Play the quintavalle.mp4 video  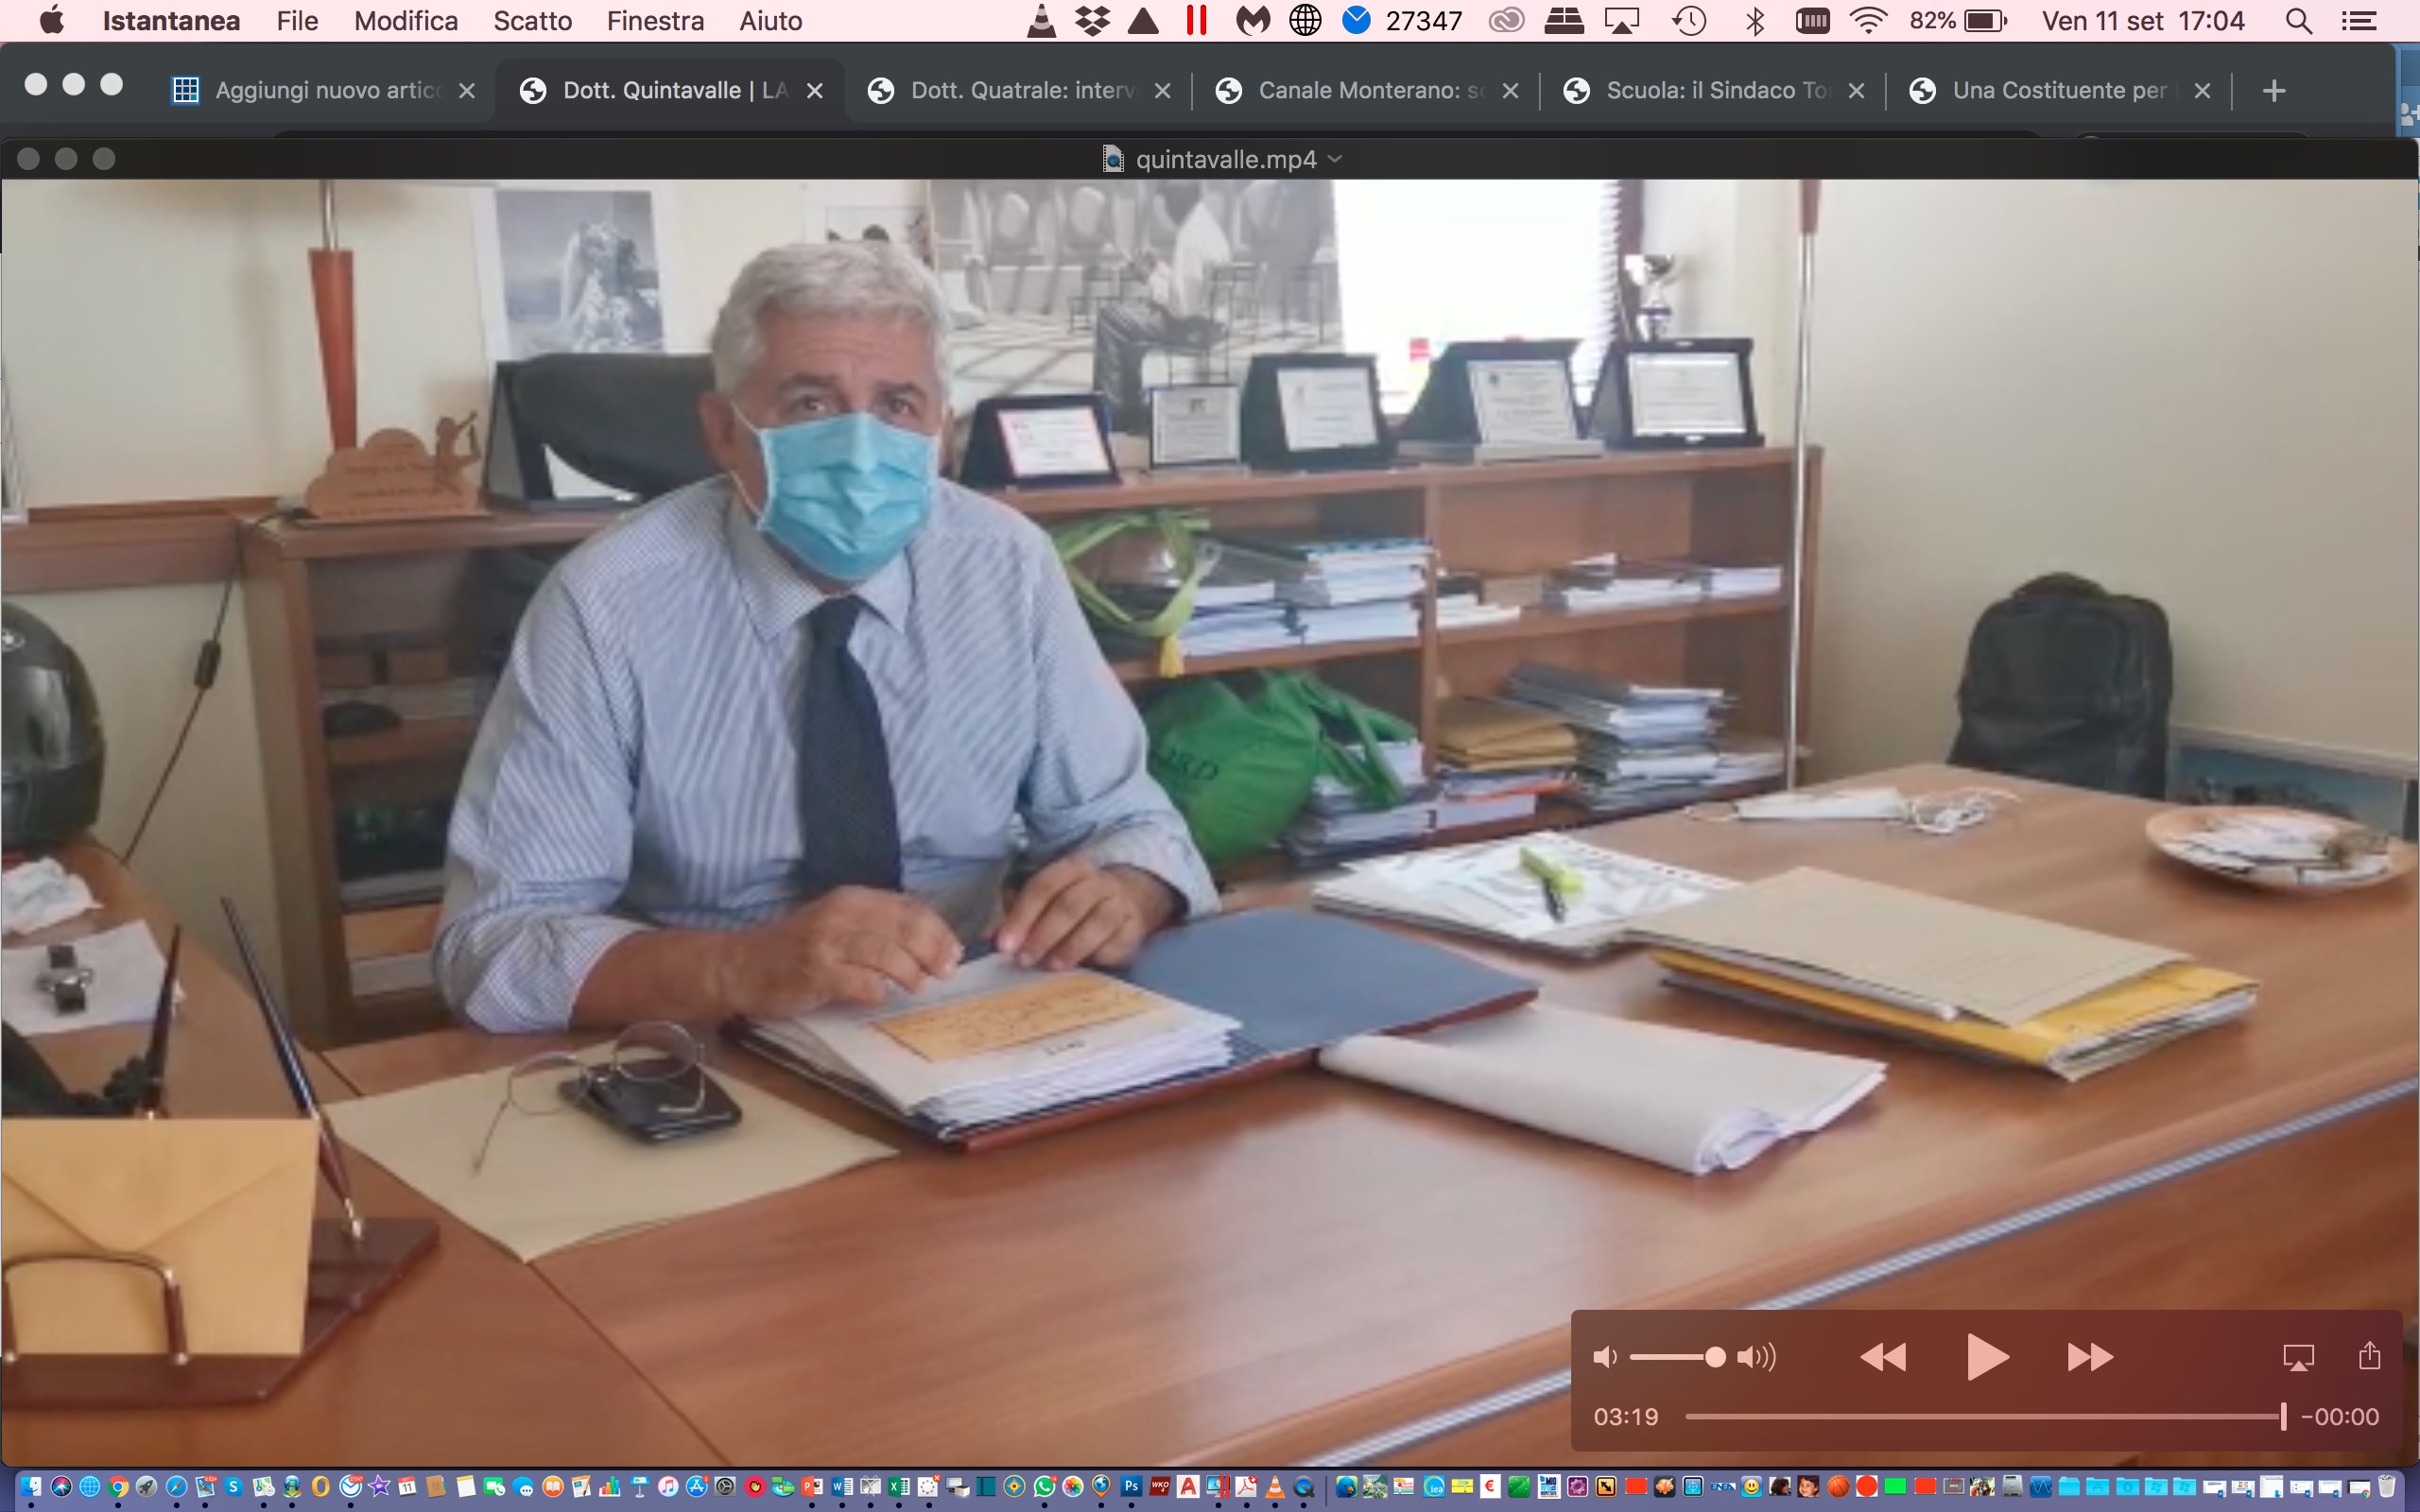(x=1986, y=1357)
